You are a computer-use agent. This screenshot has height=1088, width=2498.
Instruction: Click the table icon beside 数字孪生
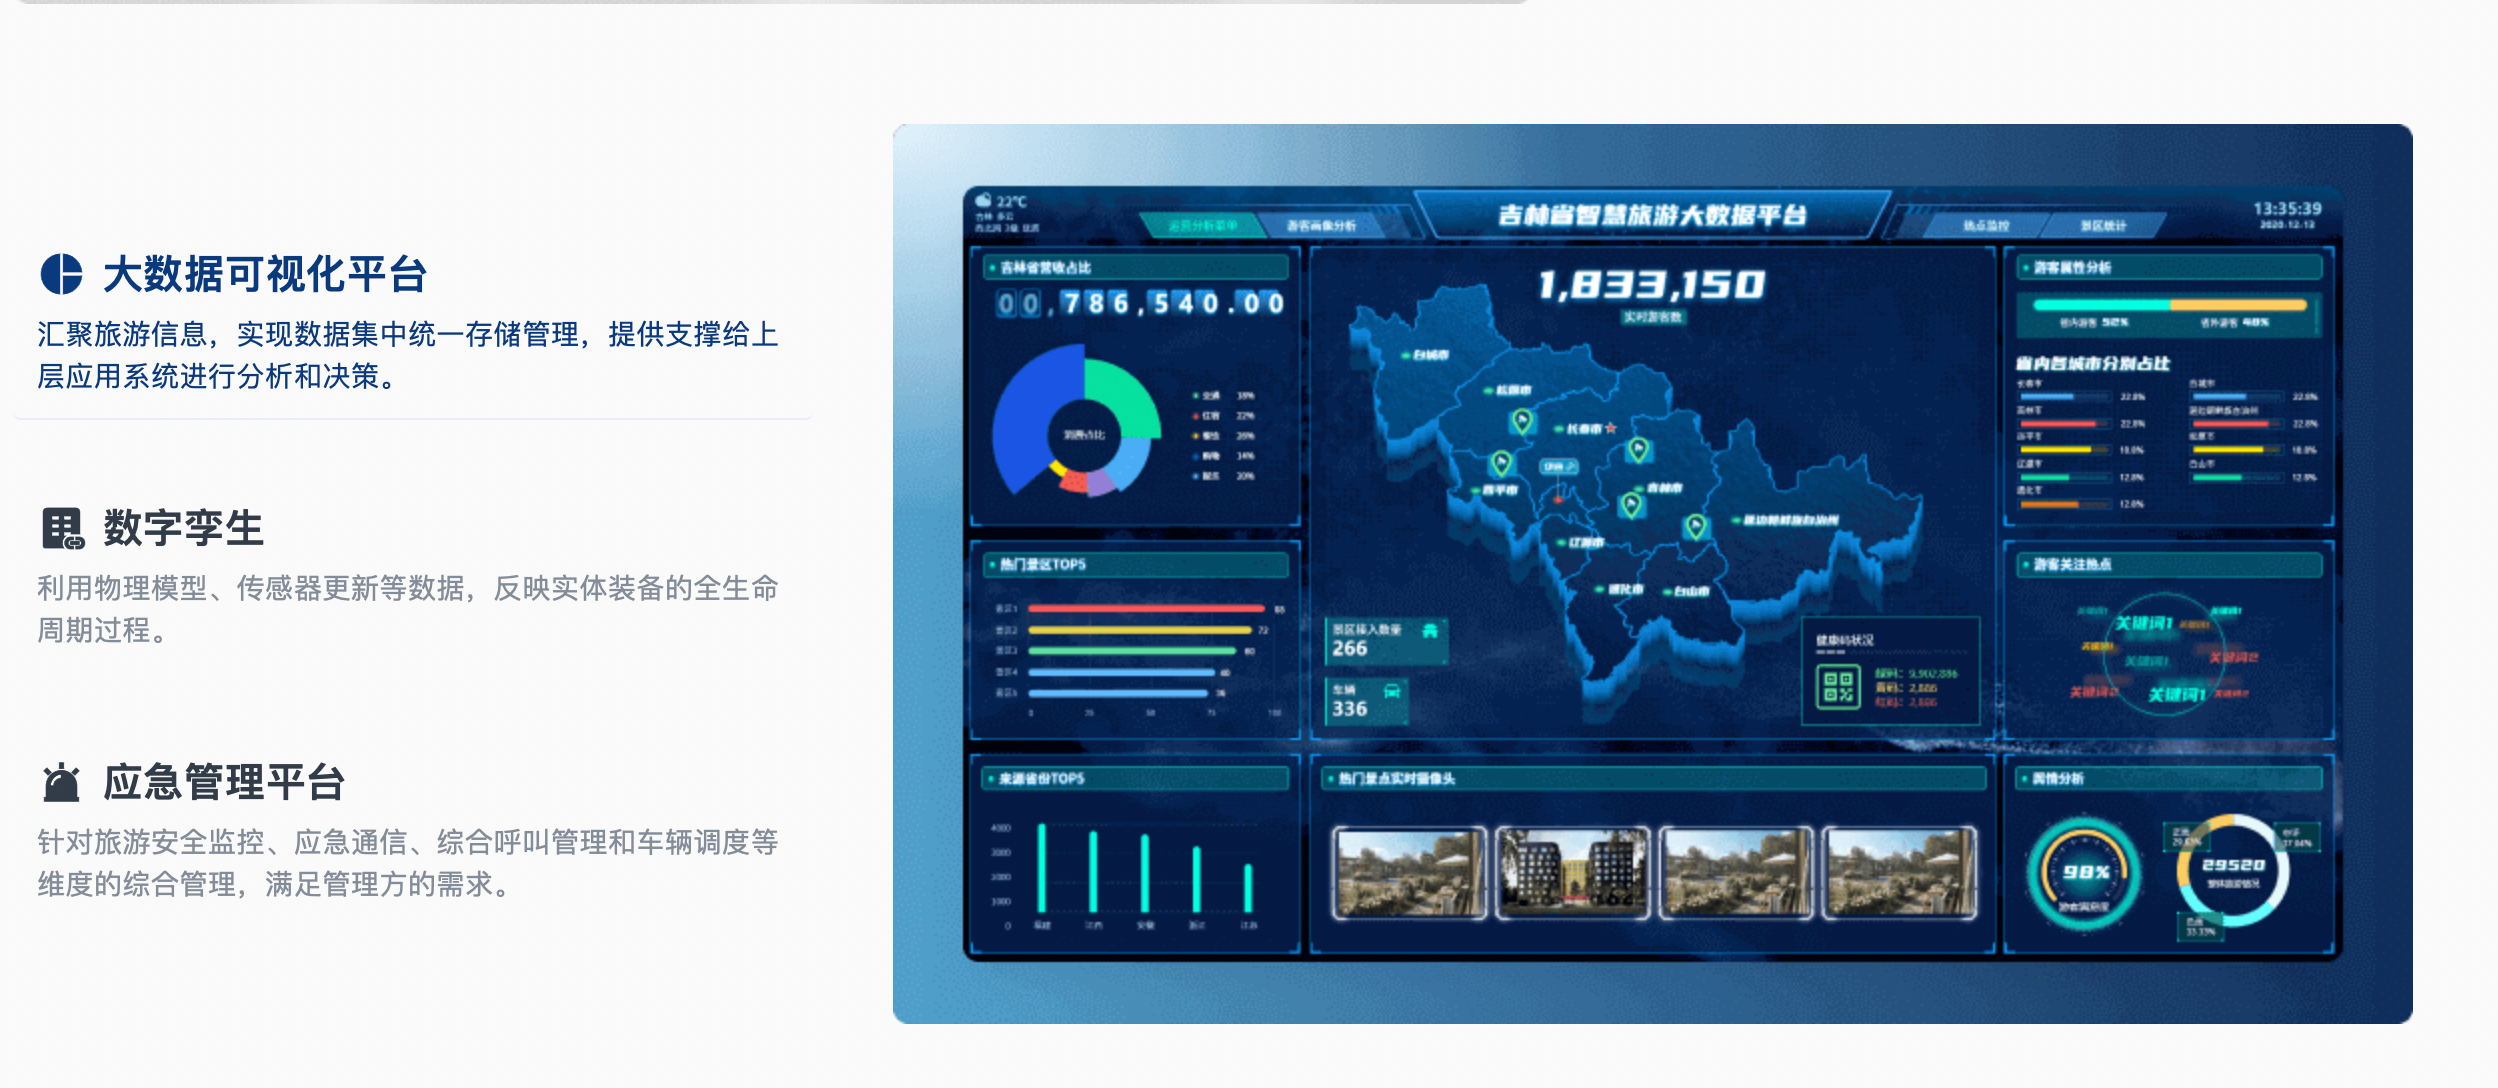tap(63, 528)
